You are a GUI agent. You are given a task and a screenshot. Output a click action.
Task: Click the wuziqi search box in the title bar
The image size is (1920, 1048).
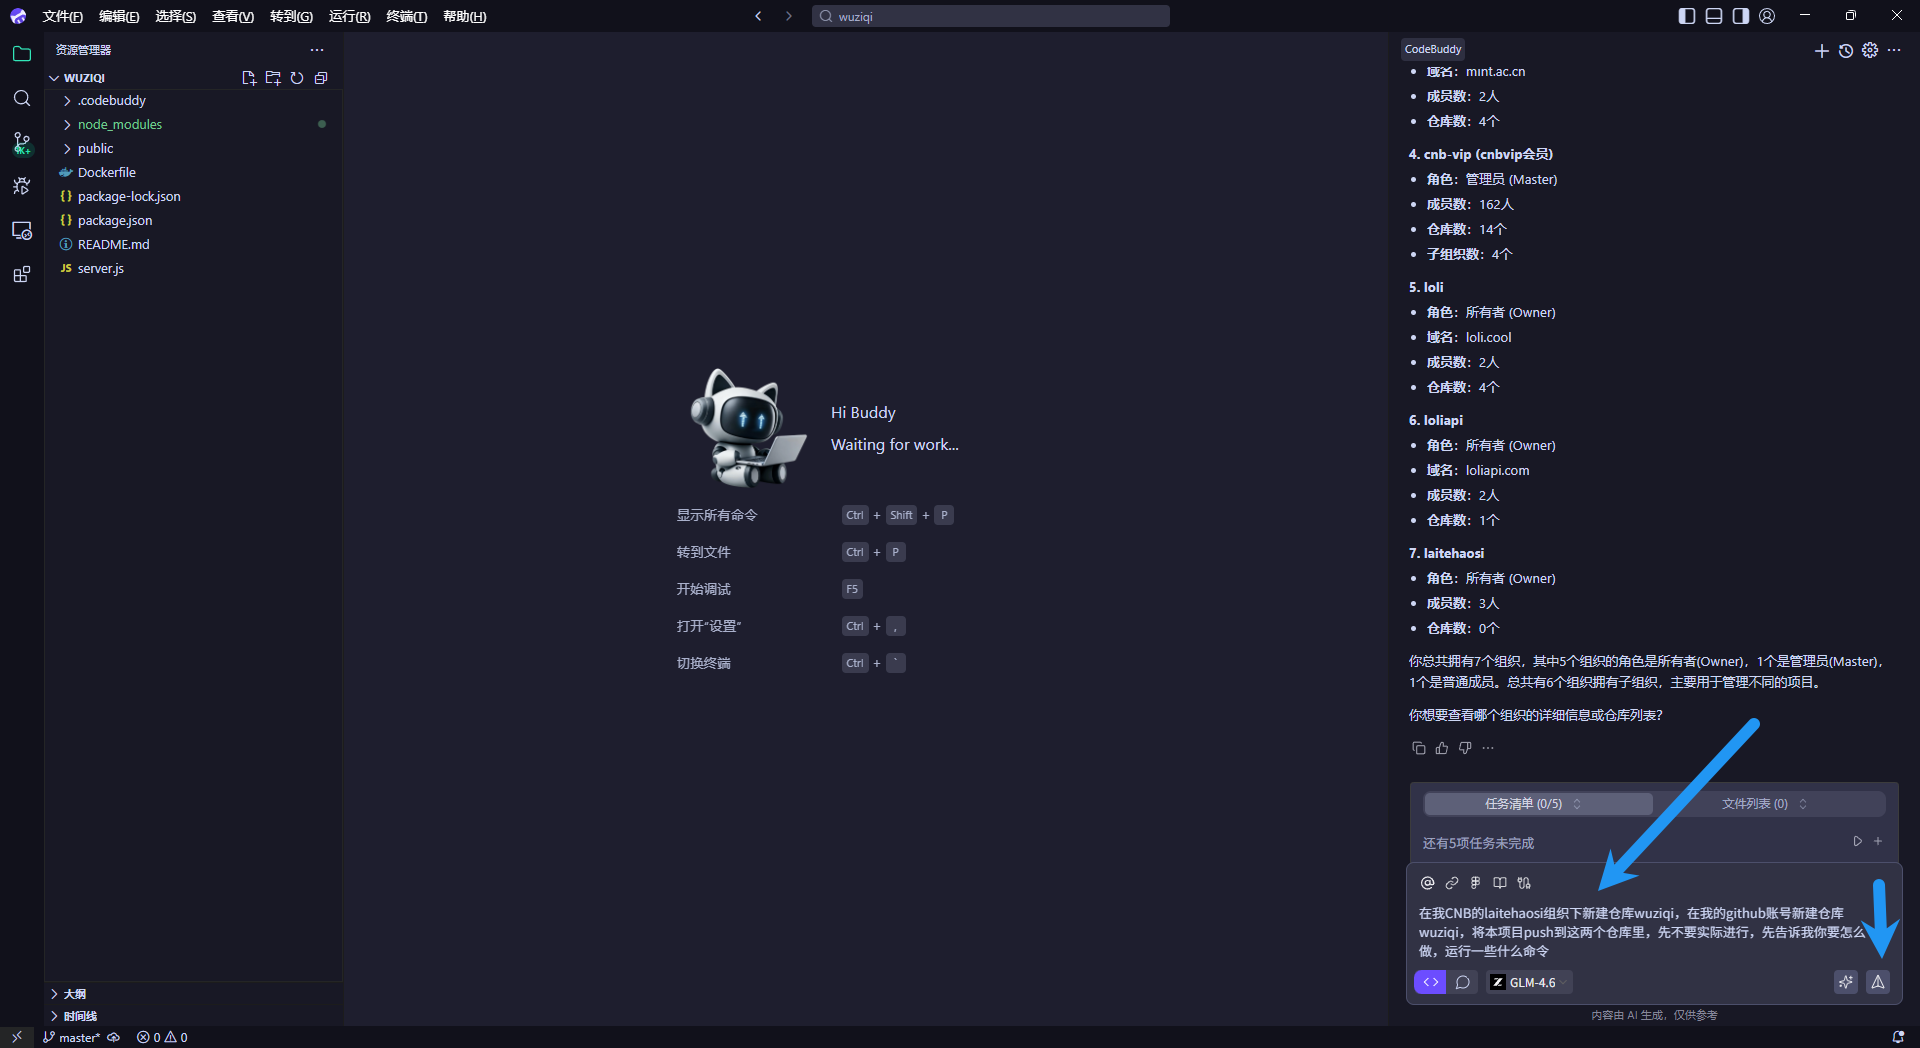click(990, 16)
